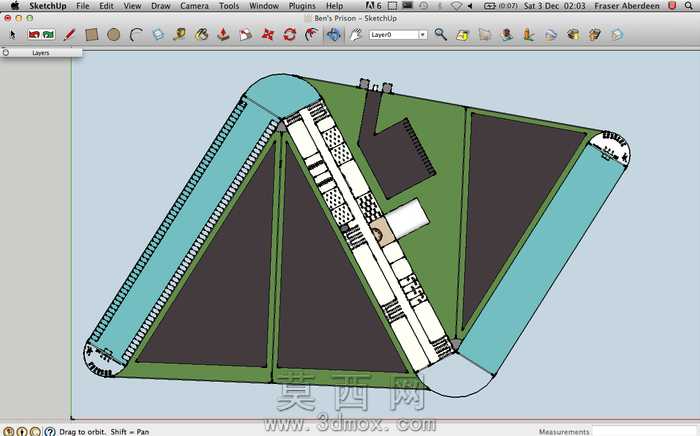Select the Paint Bucket tool

tap(201, 34)
